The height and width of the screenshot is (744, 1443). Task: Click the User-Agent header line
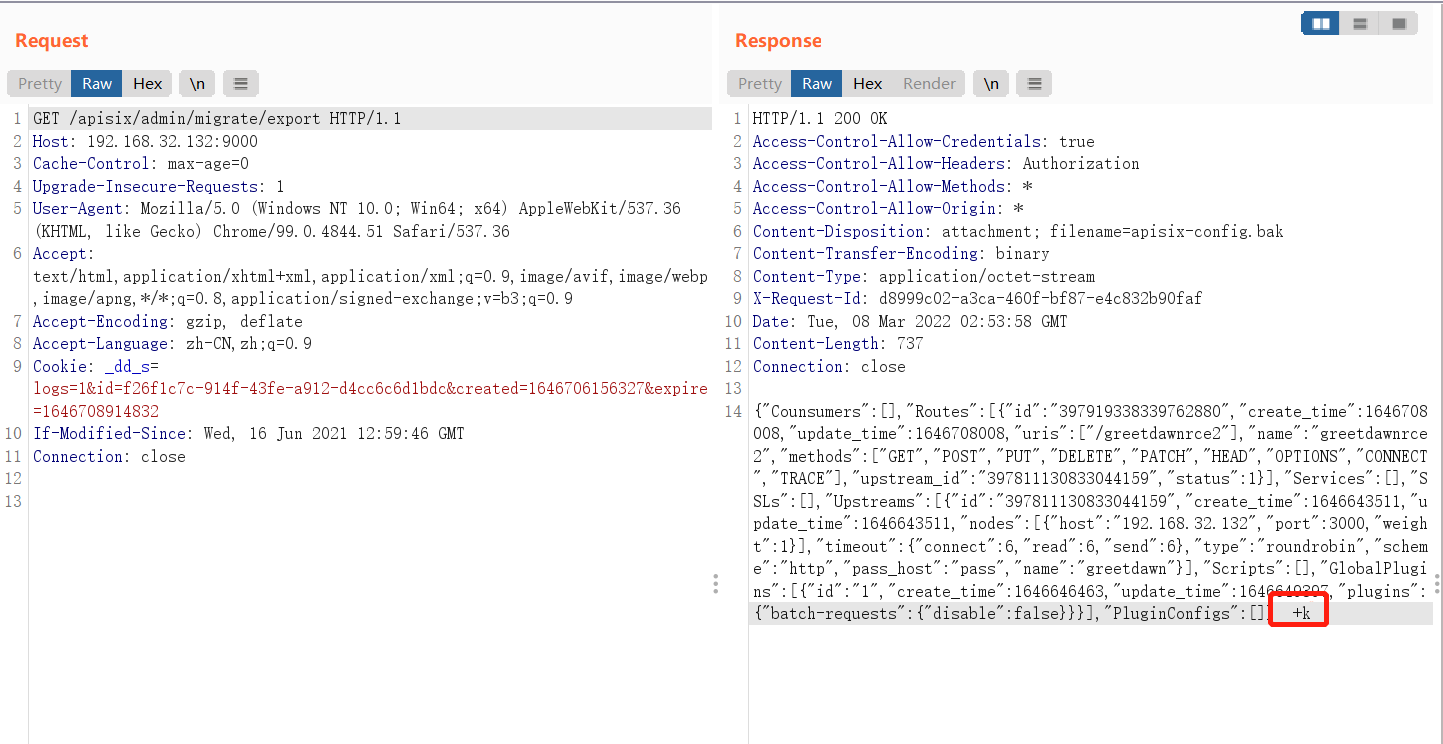pos(357,220)
